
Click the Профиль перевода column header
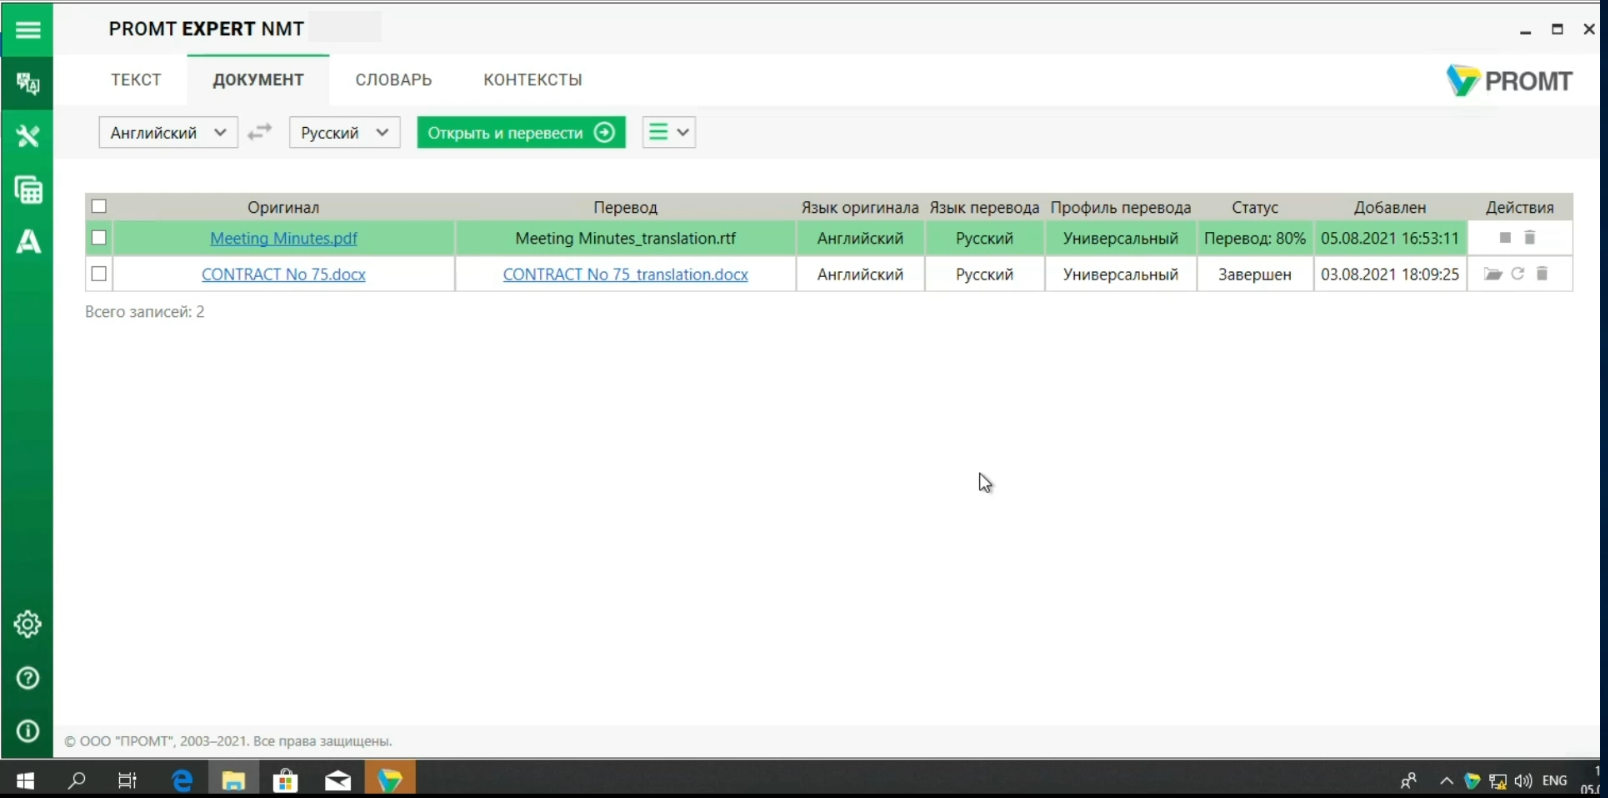pos(1121,207)
